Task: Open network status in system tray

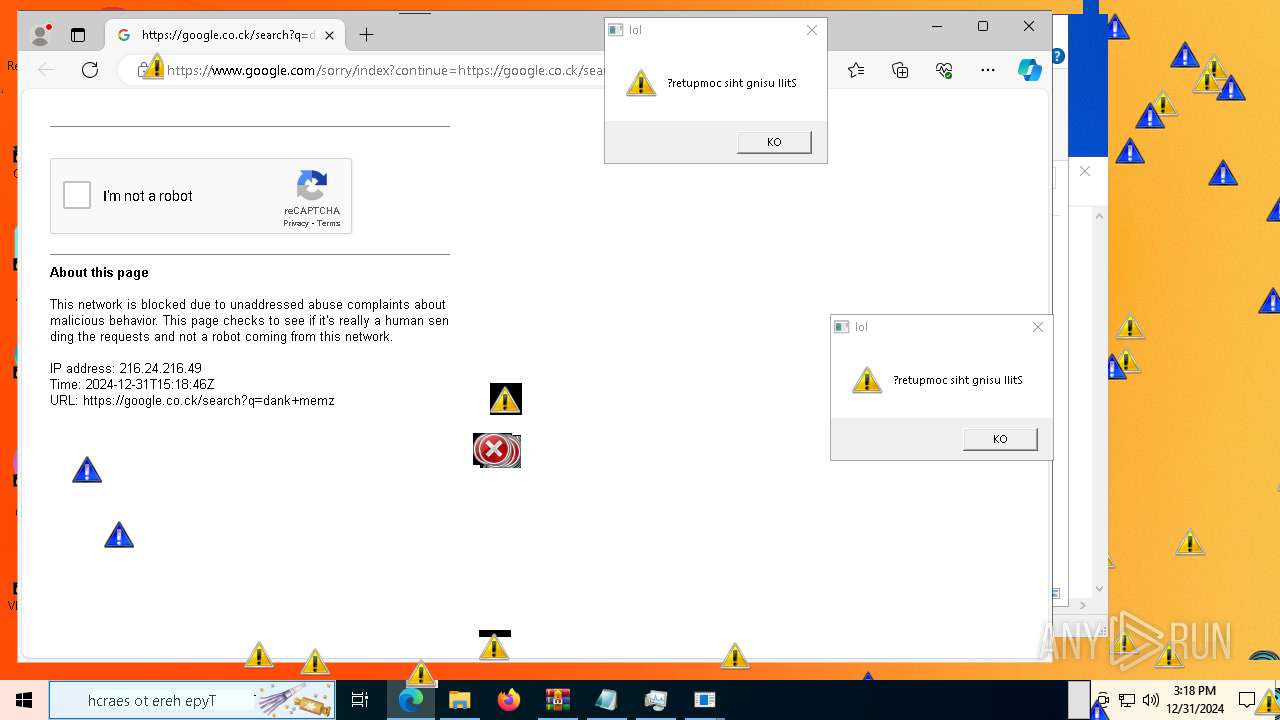Action: (1127, 700)
